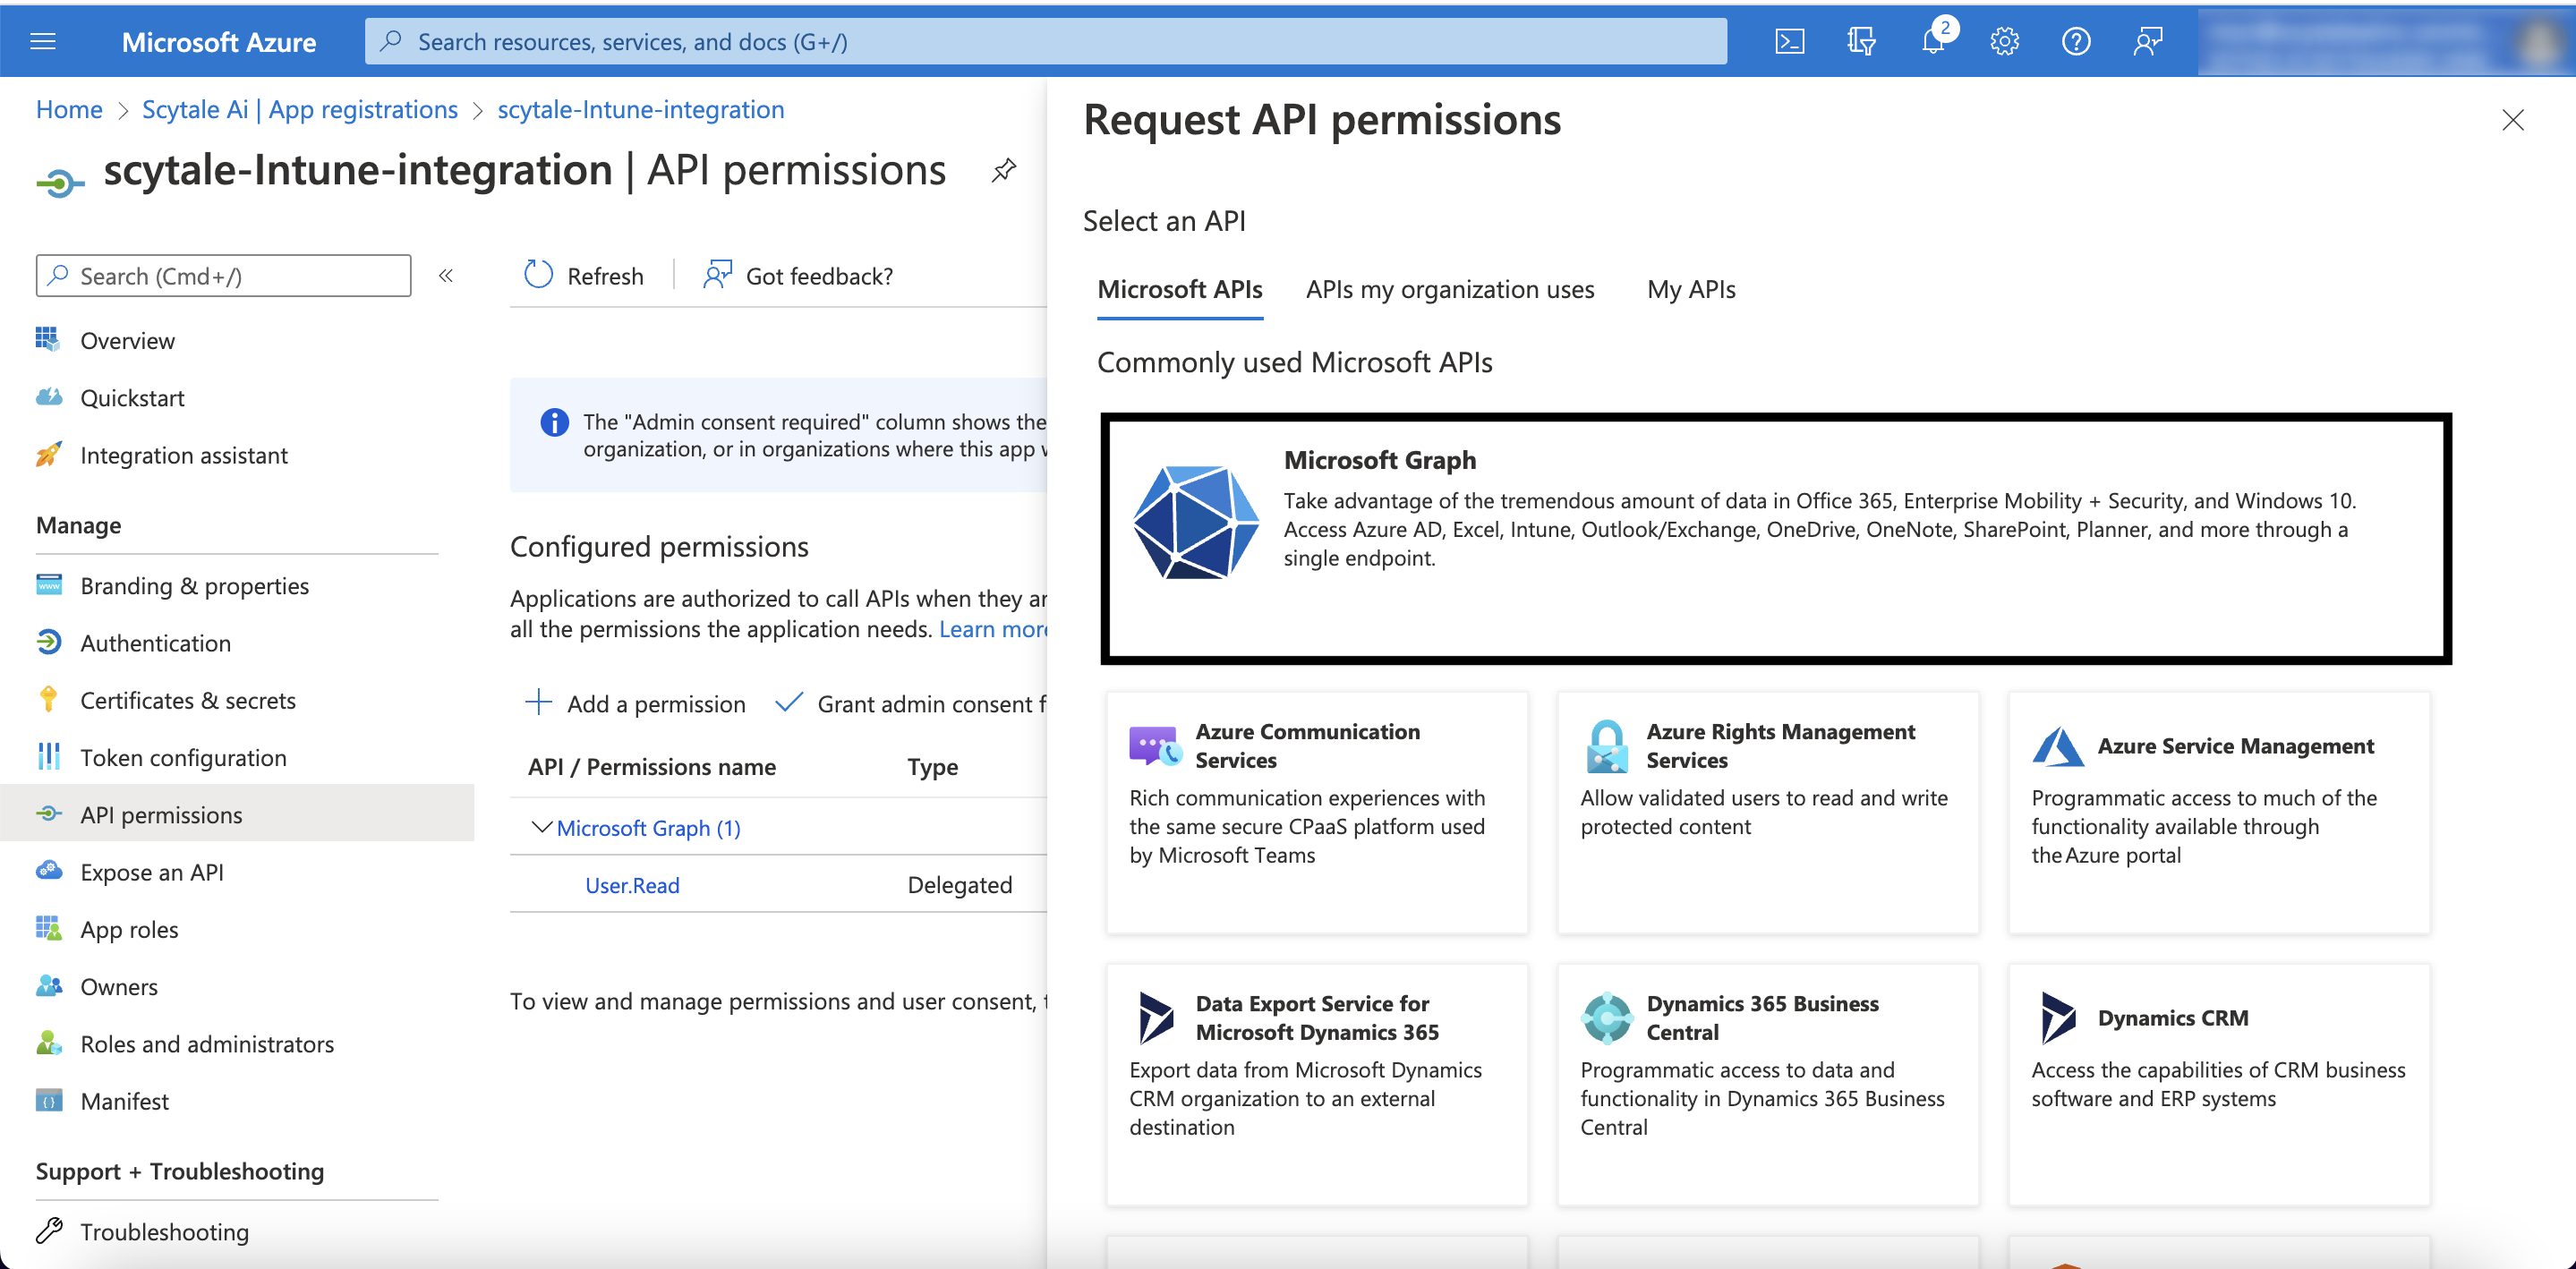Click the Integration assistant rocket icon
The image size is (2576, 1269).
48,454
